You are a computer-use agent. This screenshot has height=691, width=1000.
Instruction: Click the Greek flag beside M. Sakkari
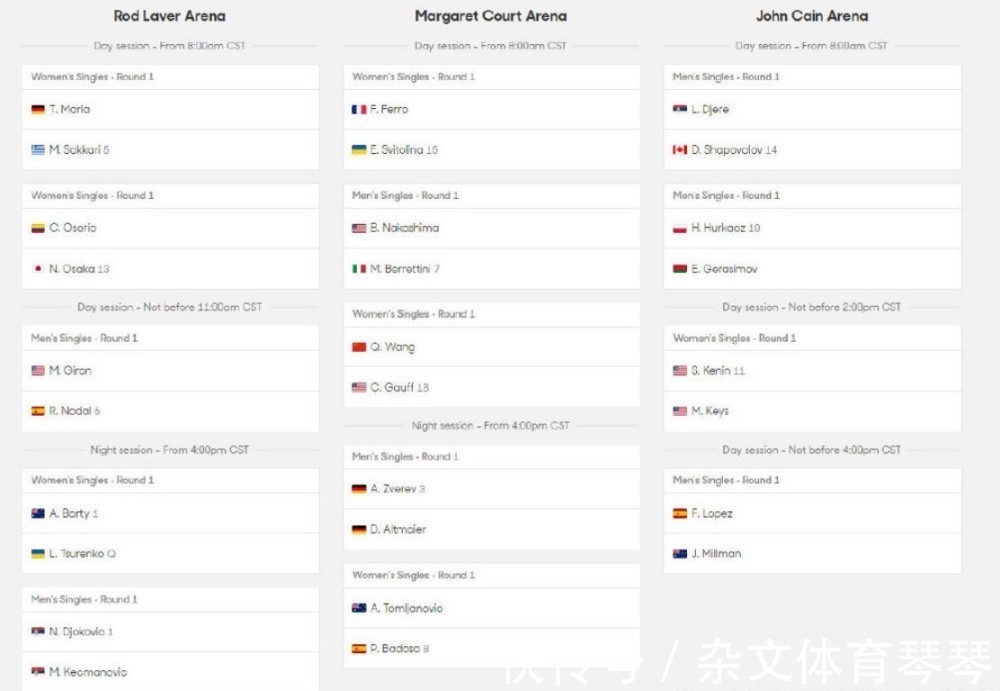pos(38,150)
